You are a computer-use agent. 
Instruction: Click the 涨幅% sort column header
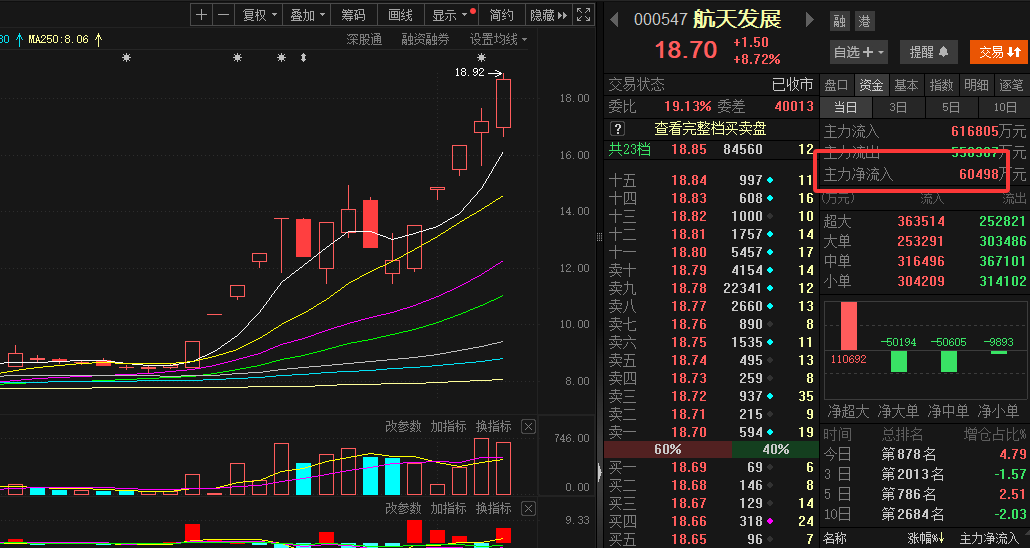pyautogui.click(x=926, y=539)
